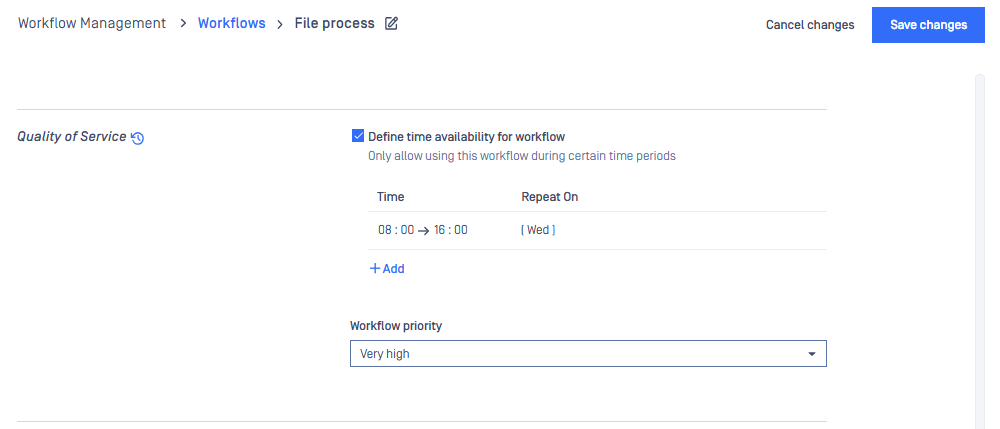Image resolution: width=1000 pixels, height=429 pixels.
Task: Click the edit pencil icon beside File process
Action: click(x=392, y=24)
